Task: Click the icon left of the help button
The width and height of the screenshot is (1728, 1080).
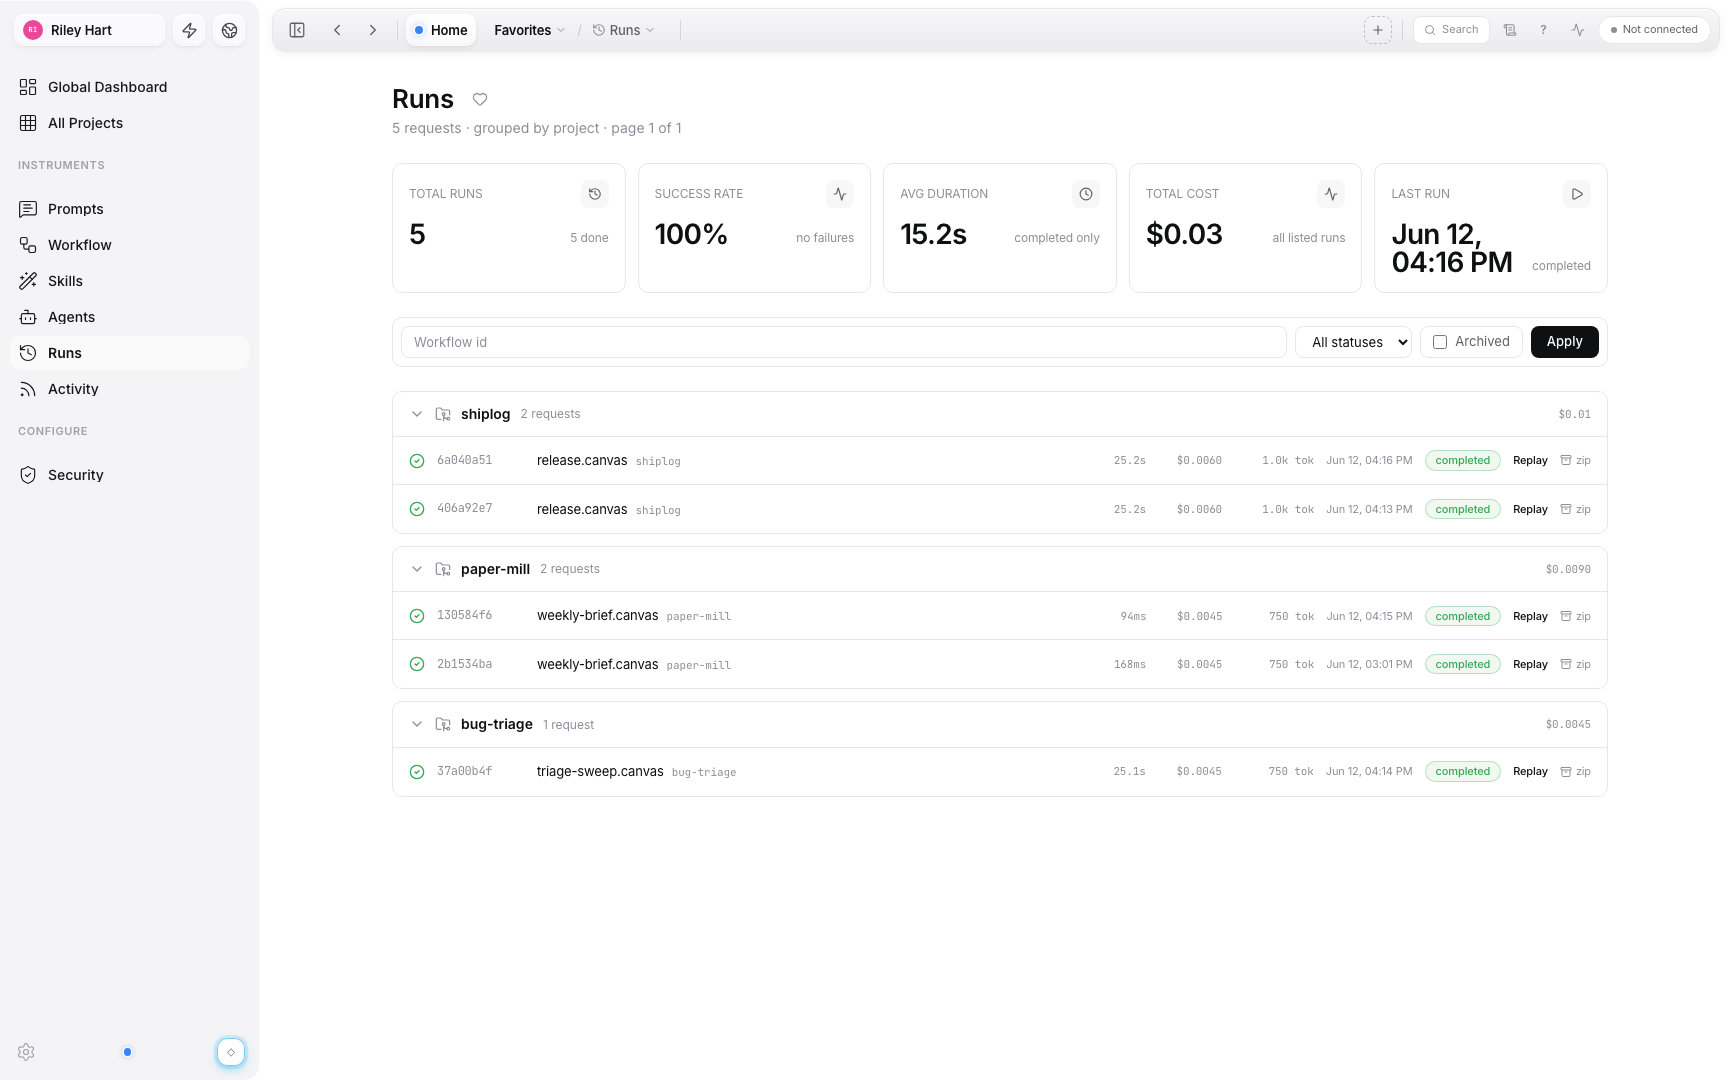Action: 1510,30
